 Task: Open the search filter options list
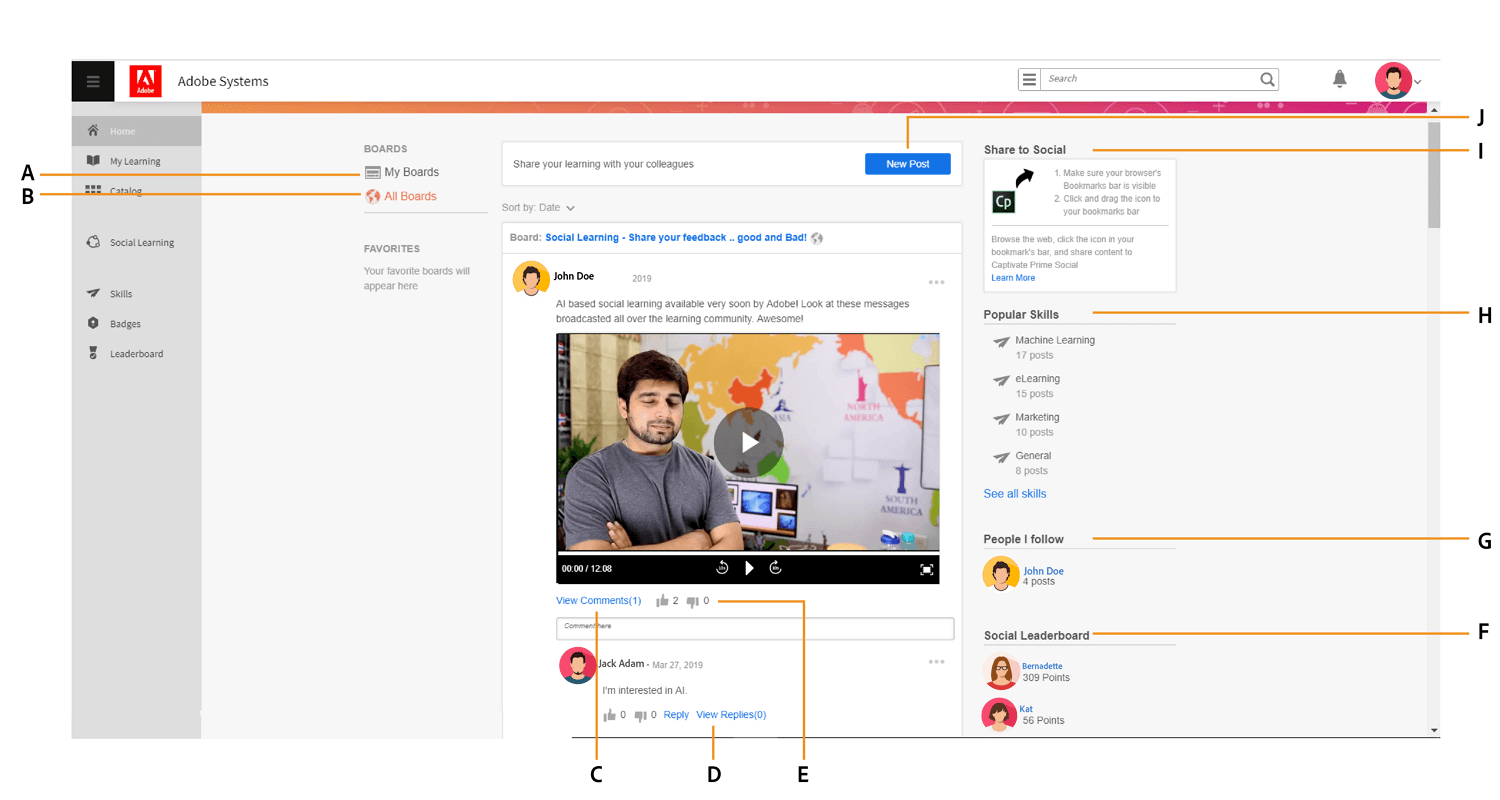coord(1029,80)
